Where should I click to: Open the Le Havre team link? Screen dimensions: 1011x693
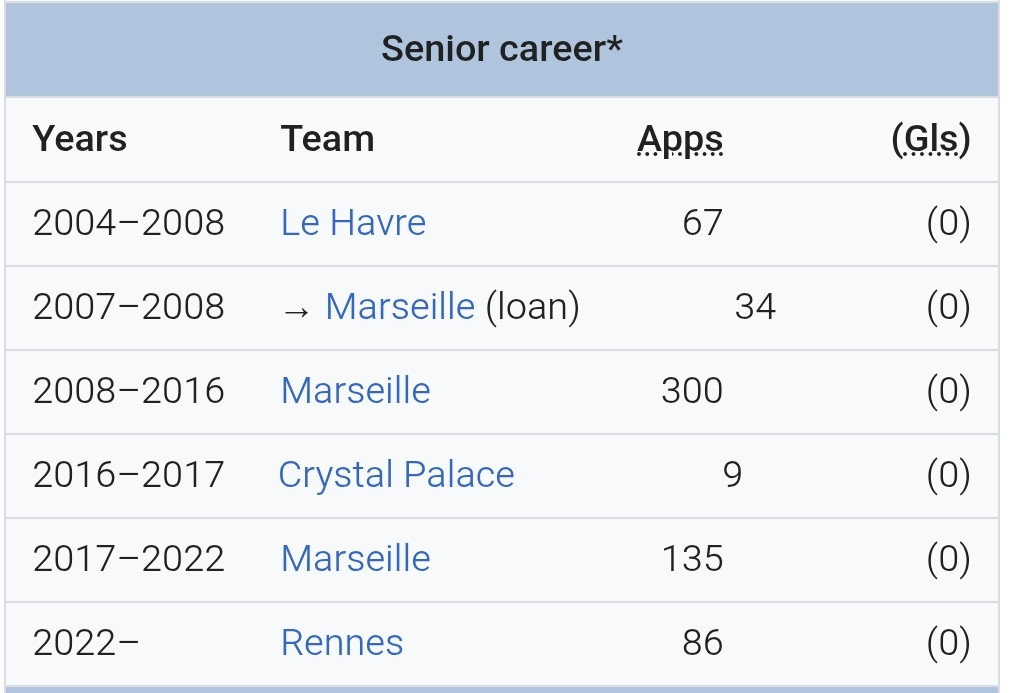[x=353, y=223]
